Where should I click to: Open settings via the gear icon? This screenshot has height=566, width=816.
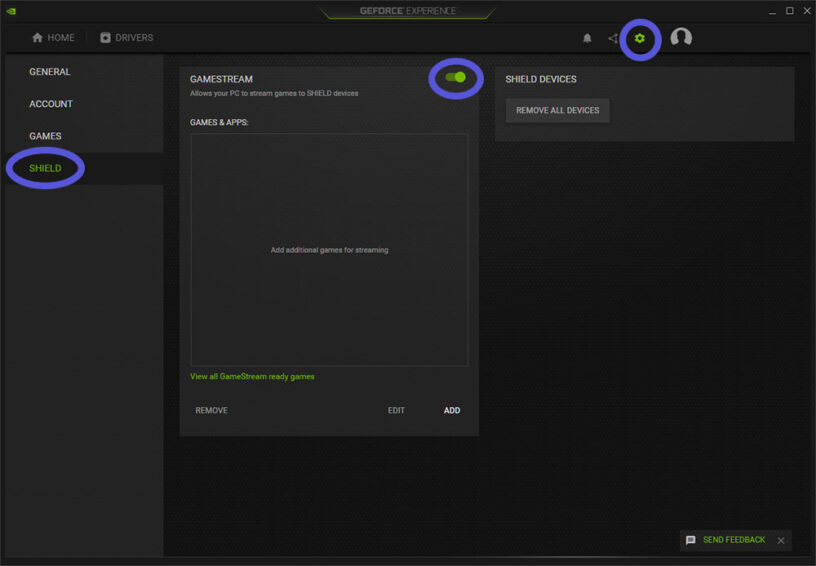[x=640, y=38]
